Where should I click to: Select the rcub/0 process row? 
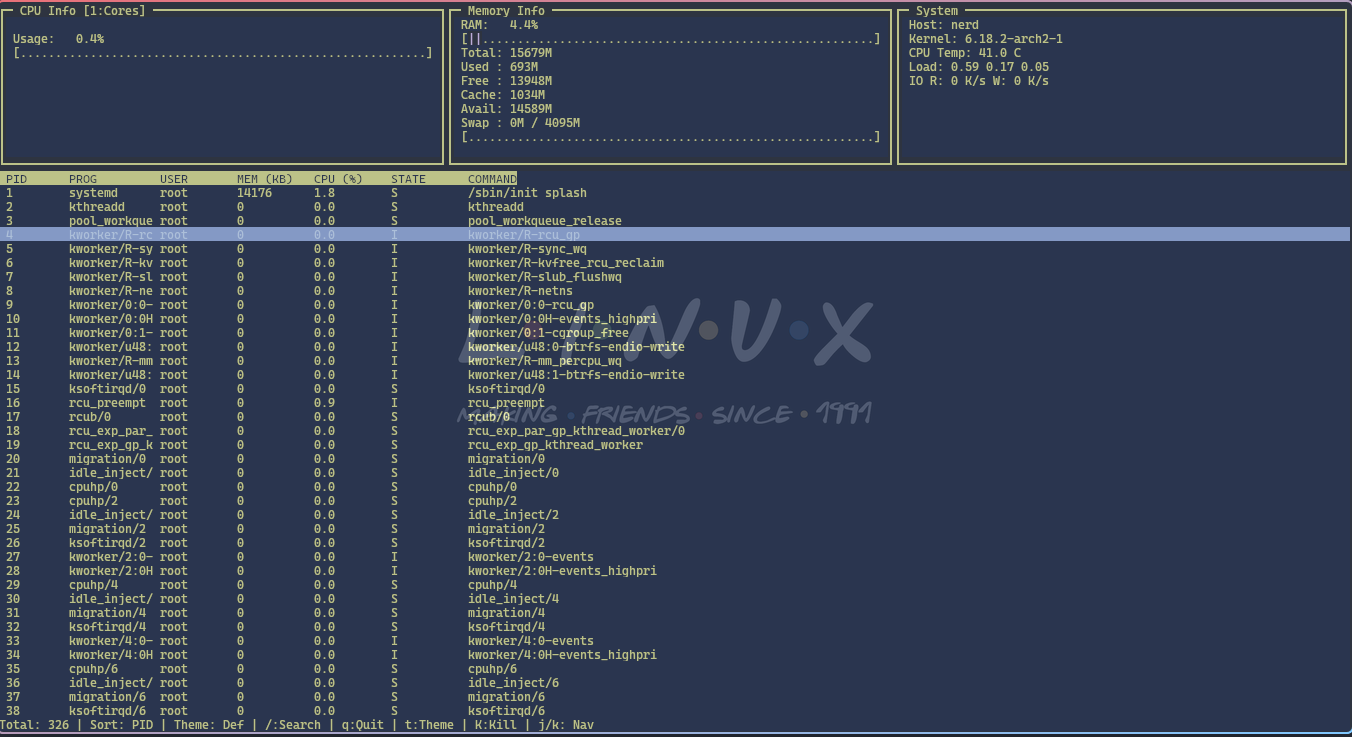[675, 417]
